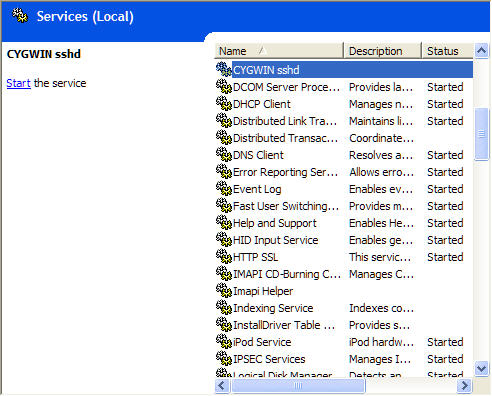
Task: Click the Fast User Switching service icon
Action: click(224, 205)
